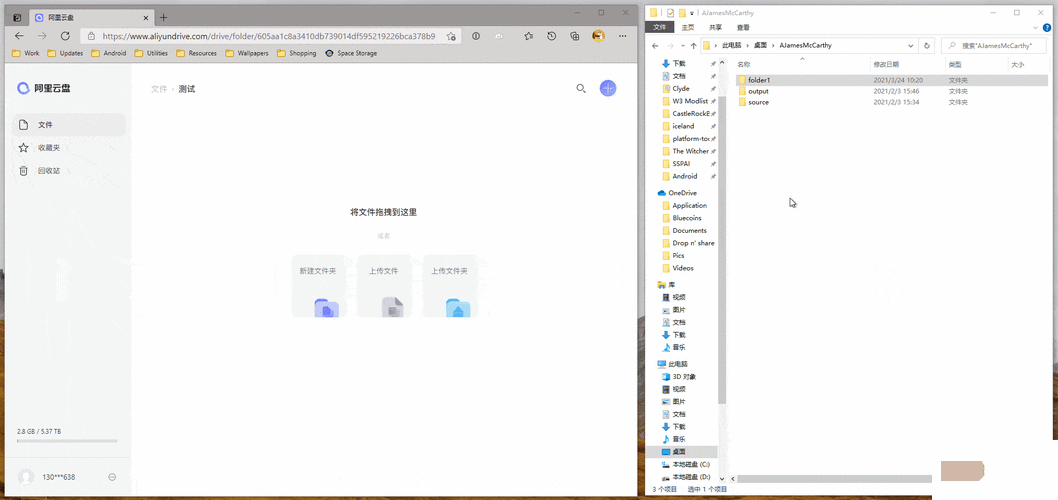Viewport: 1058px width, 500px height.
Task: Open a new browser tab with the plus button
Action: [163, 18]
